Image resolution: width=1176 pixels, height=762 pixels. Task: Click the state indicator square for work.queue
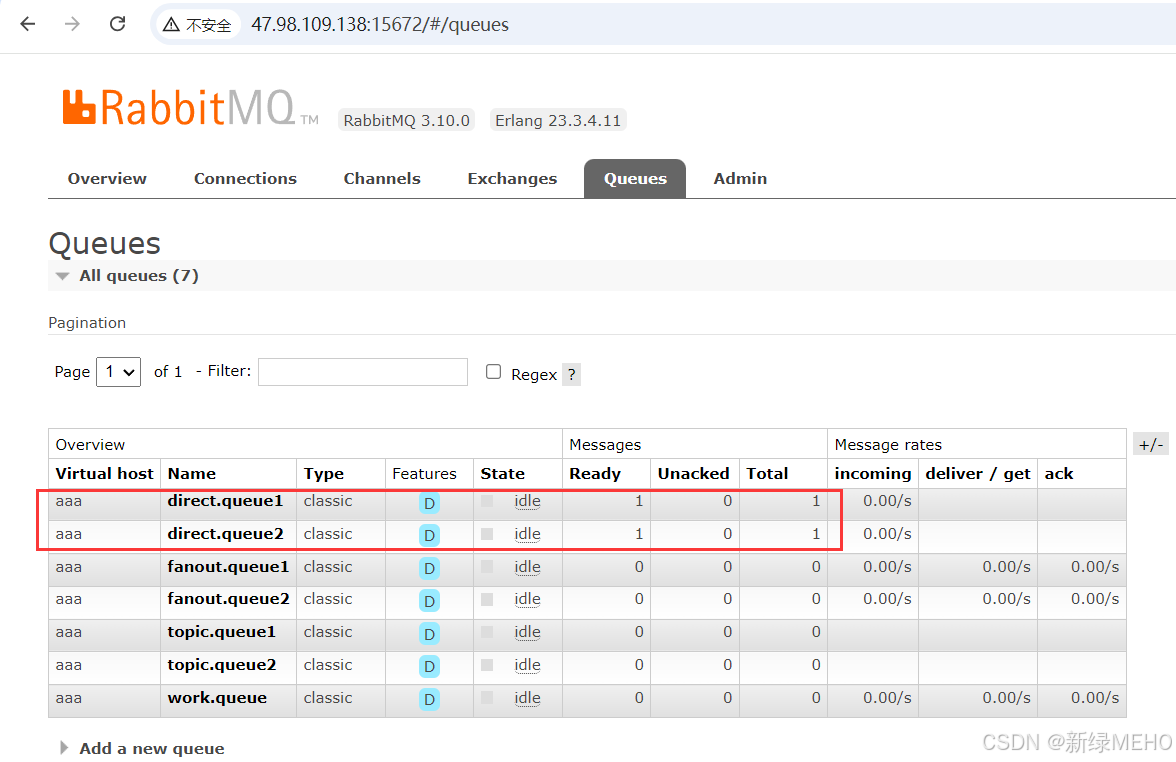tap(487, 698)
